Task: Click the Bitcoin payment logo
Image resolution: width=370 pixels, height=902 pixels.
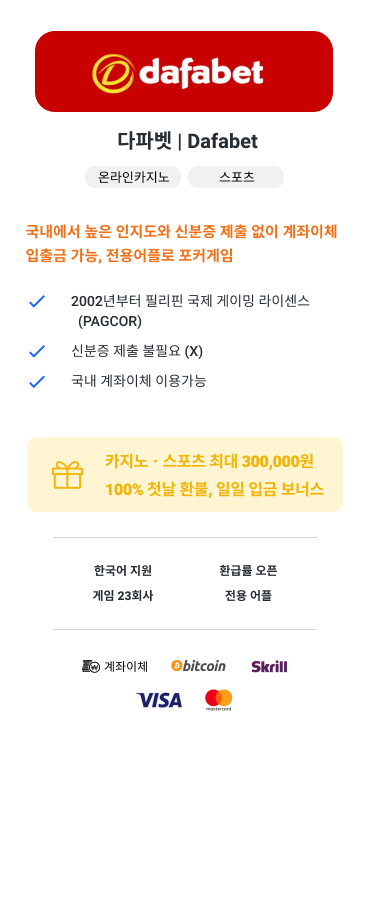Action: click(199, 666)
